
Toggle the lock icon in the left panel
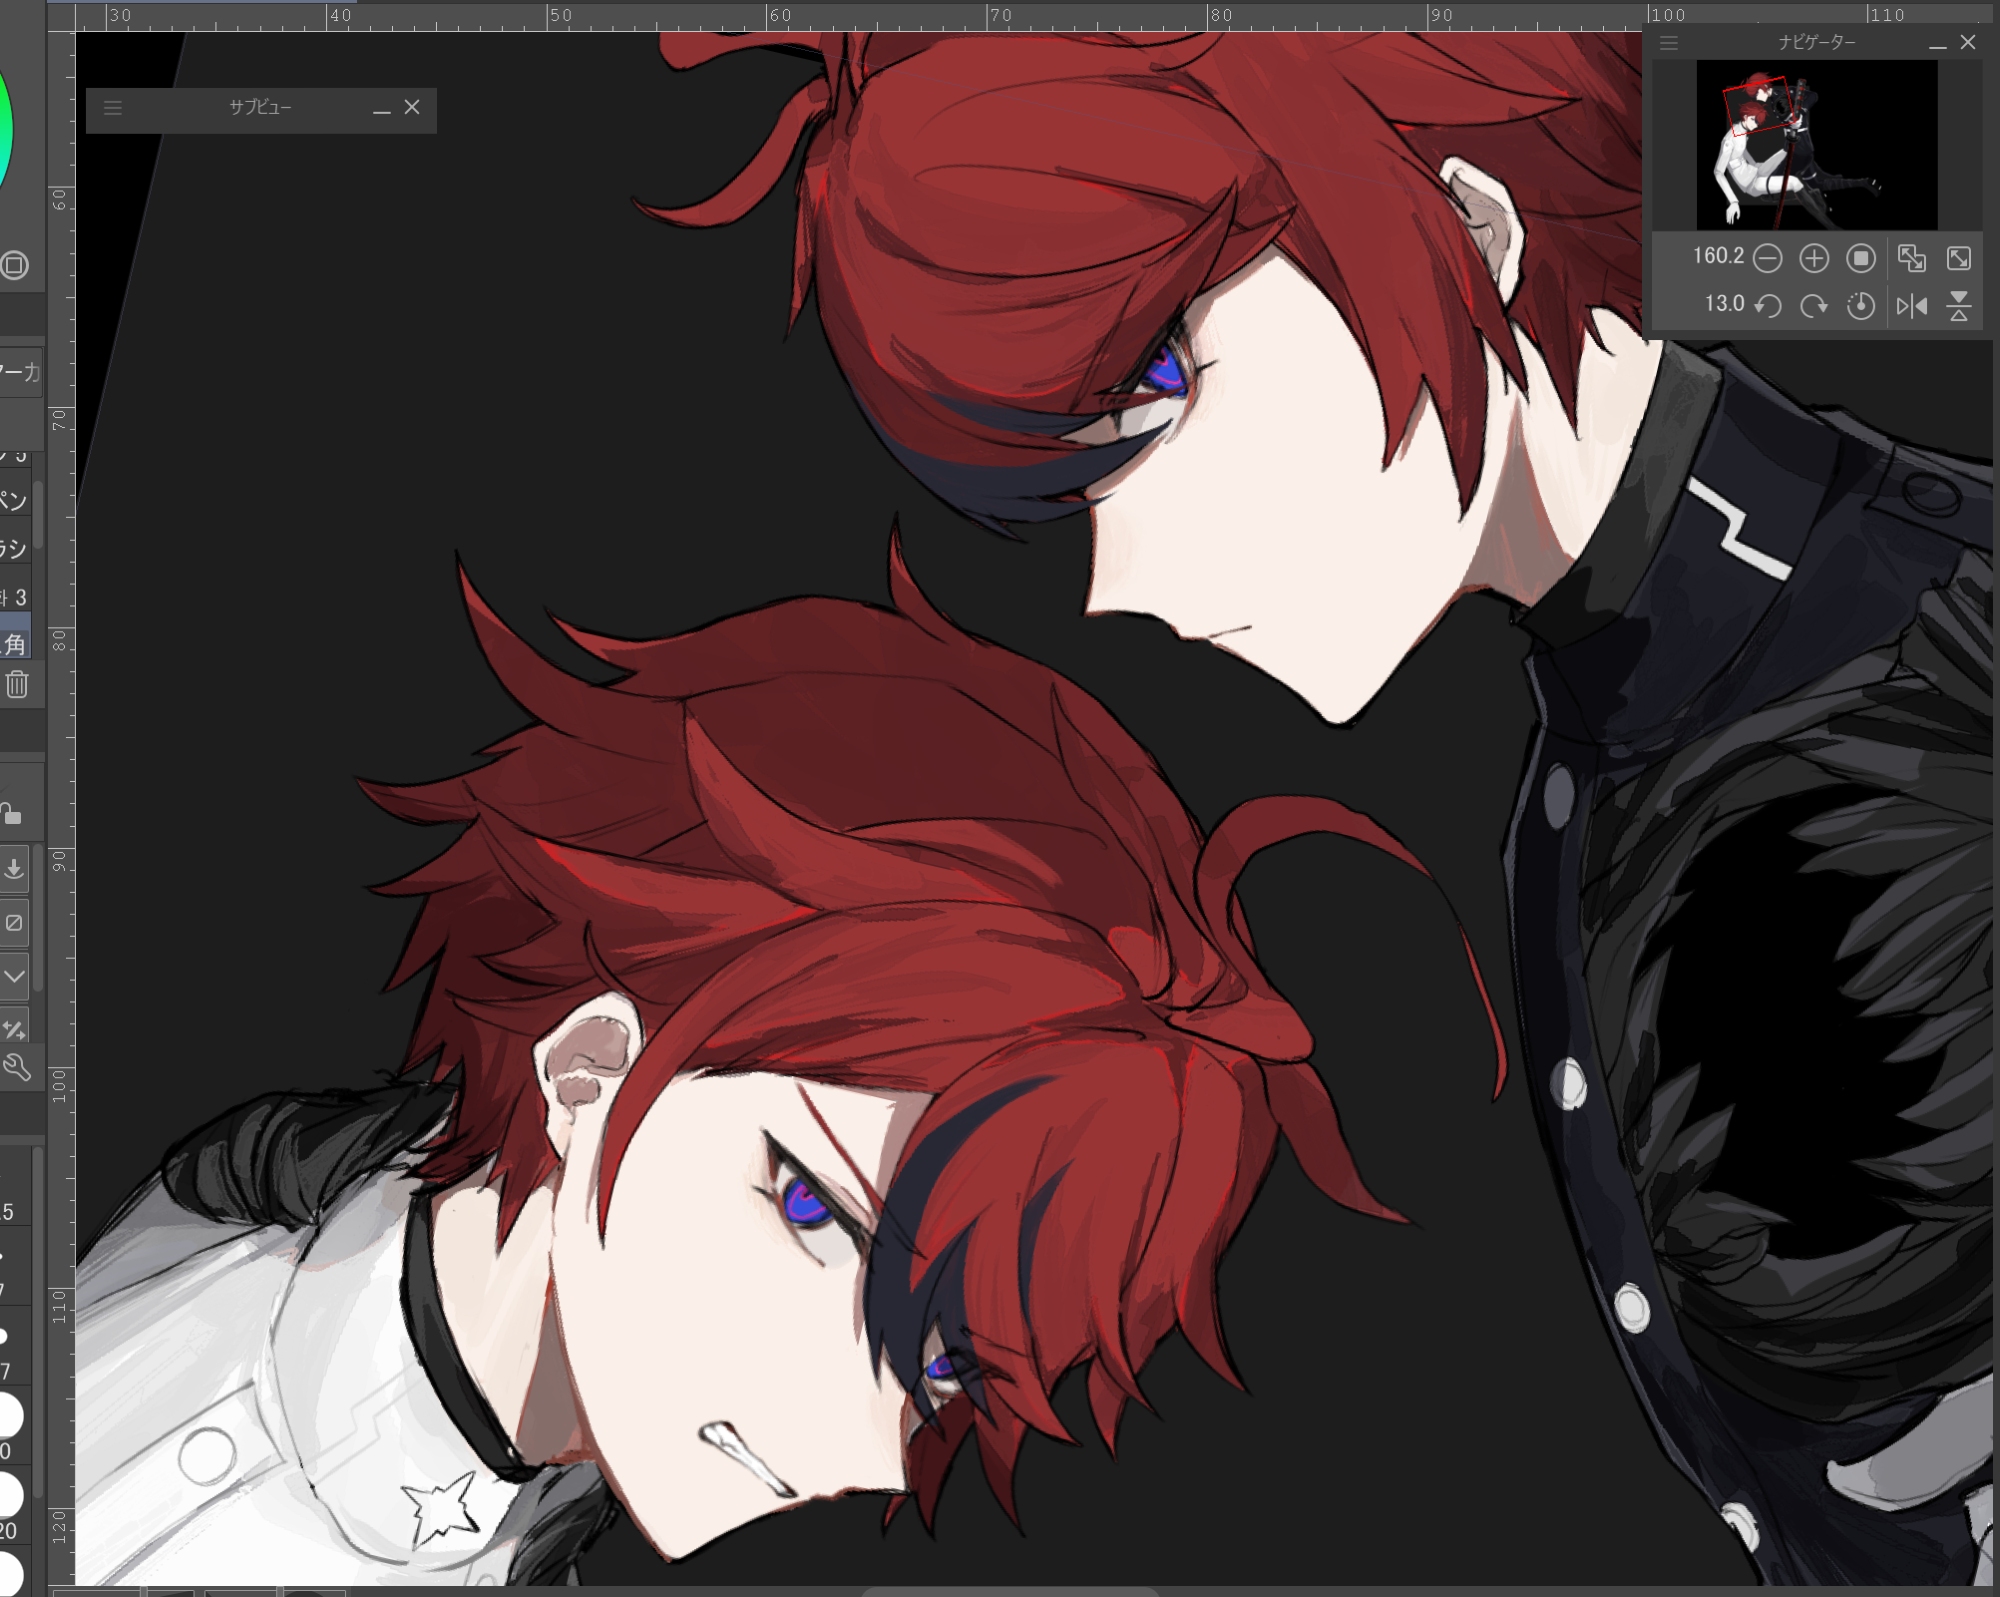click(x=12, y=815)
